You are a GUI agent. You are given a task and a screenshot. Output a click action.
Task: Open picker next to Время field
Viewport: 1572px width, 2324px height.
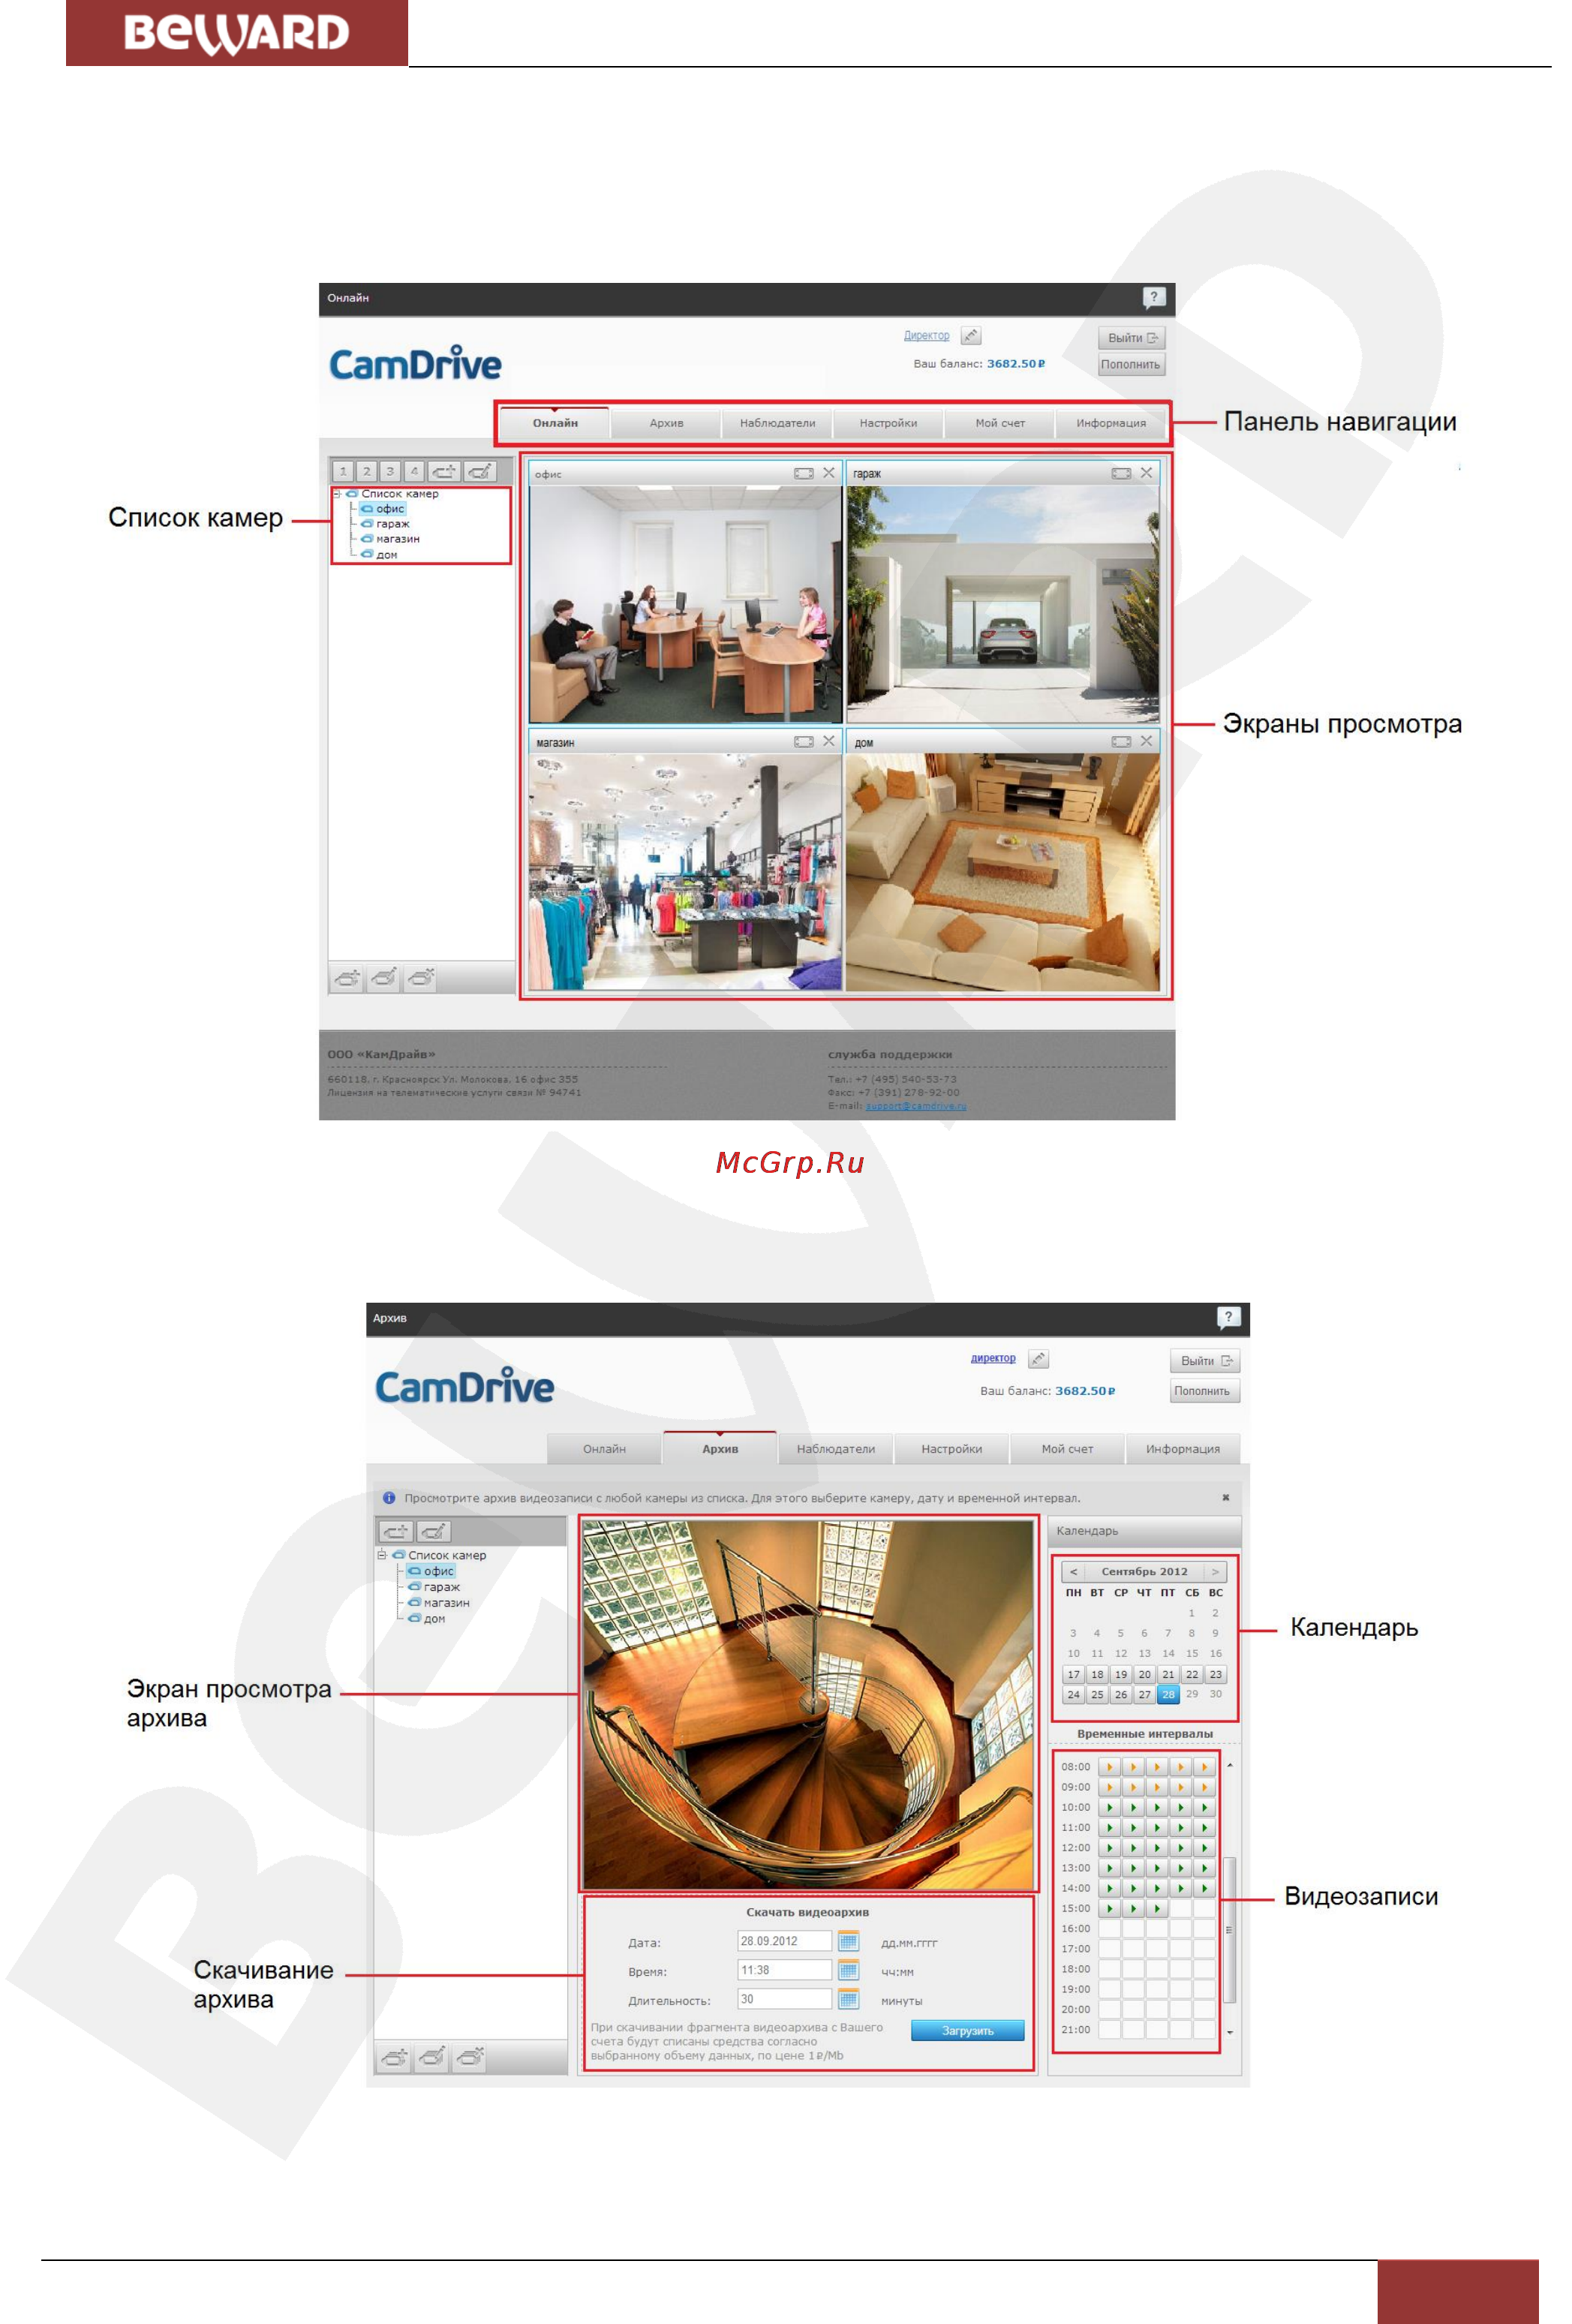coord(848,1970)
